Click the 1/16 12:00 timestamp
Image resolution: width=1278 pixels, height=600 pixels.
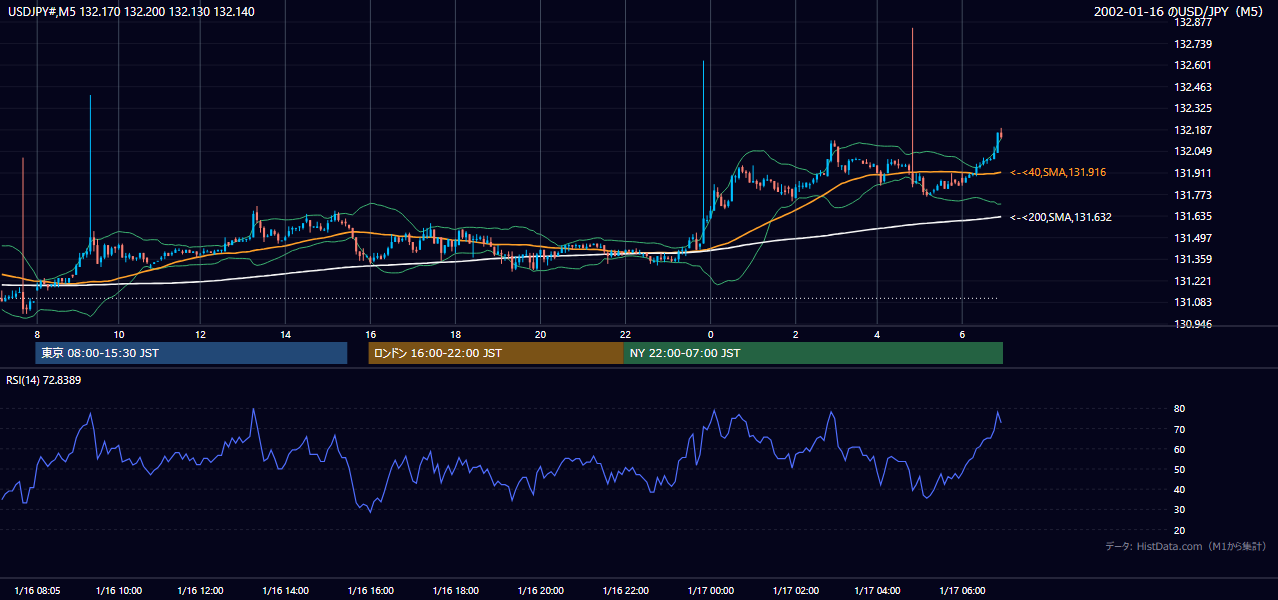tap(201, 590)
